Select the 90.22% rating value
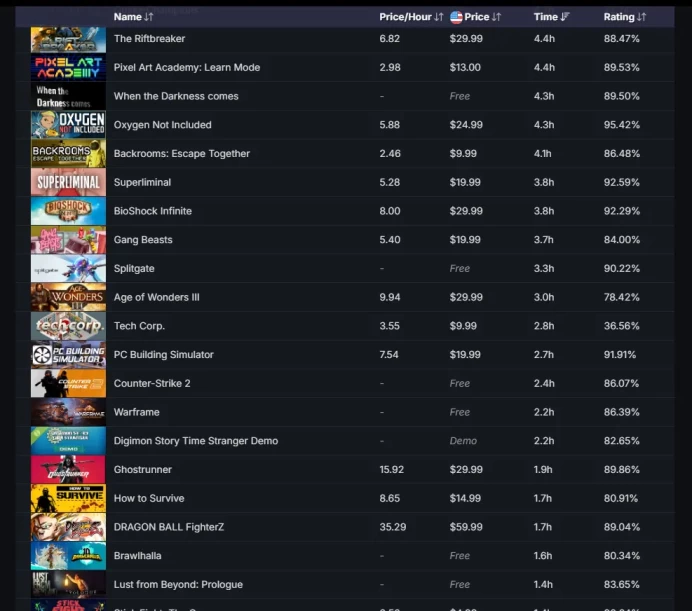Screen dimensions: 692x611 click(x=621, y=268)
